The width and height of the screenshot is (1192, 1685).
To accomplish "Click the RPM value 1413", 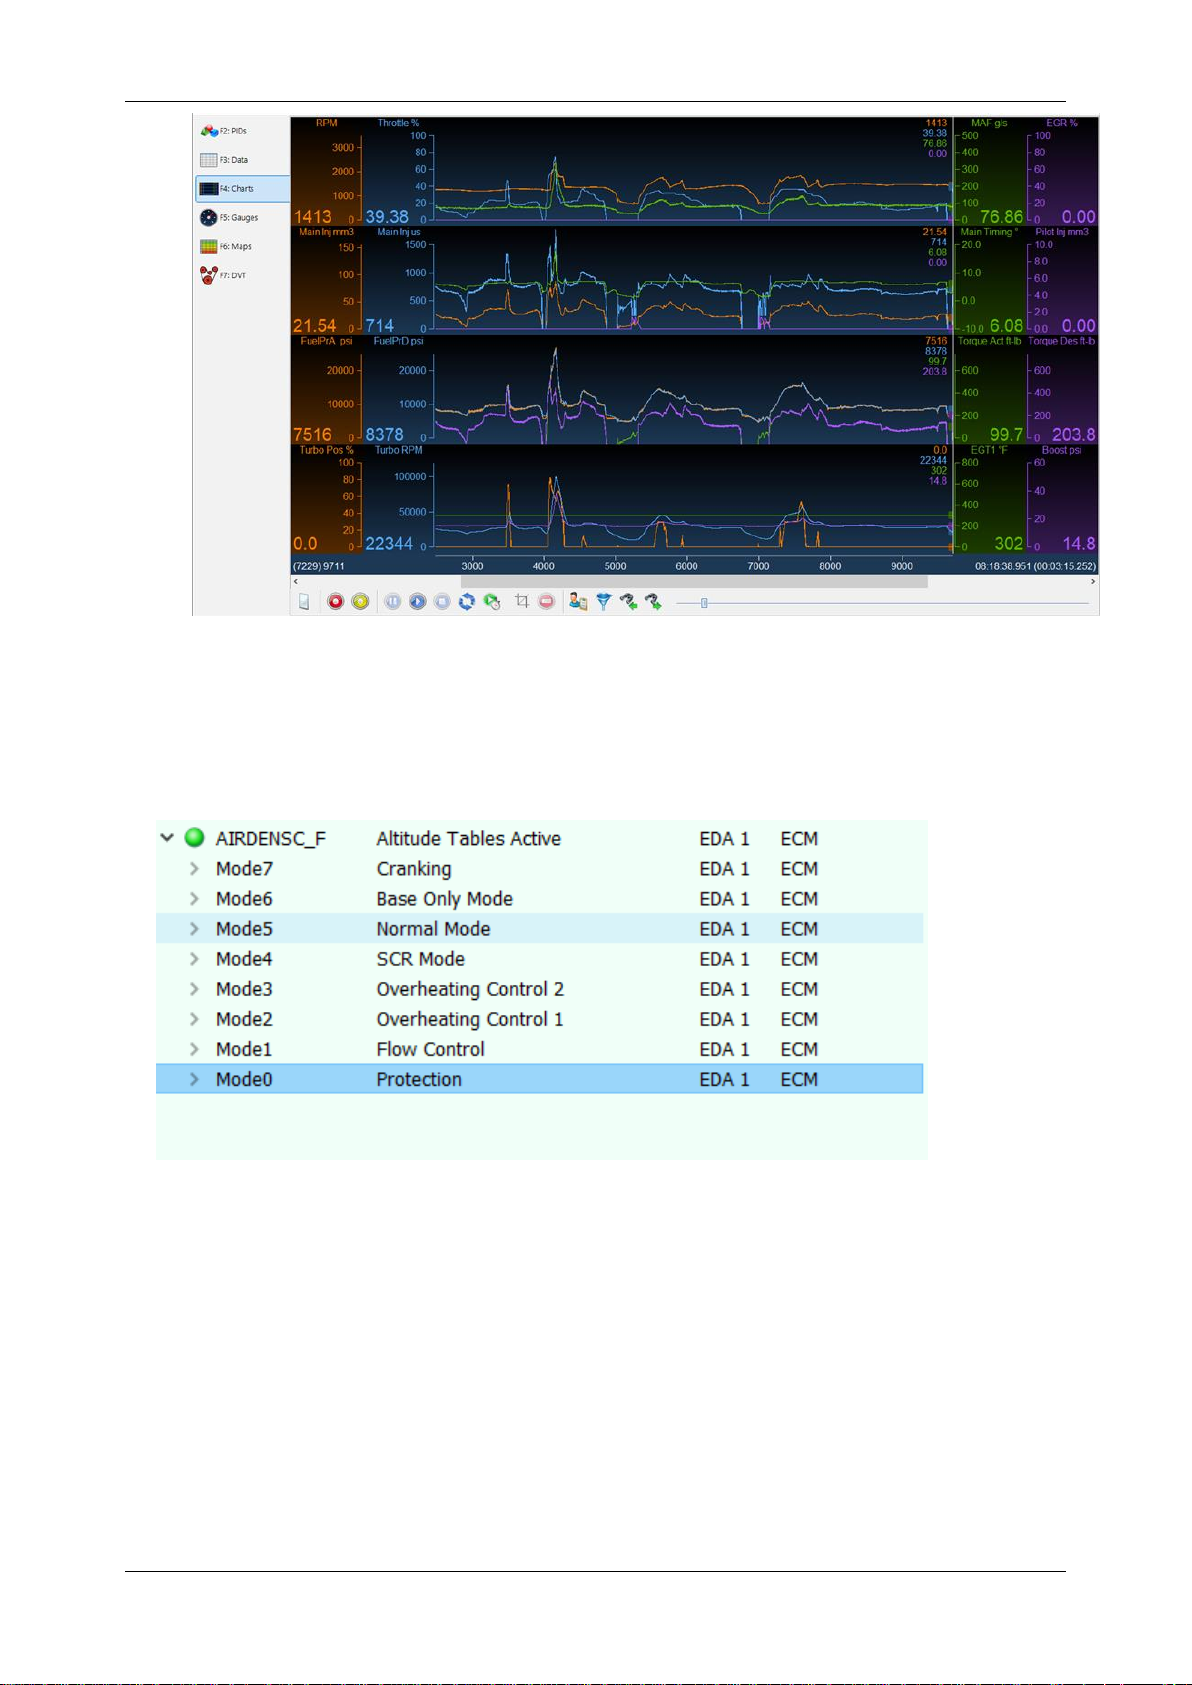I will (x=312, y=216).
